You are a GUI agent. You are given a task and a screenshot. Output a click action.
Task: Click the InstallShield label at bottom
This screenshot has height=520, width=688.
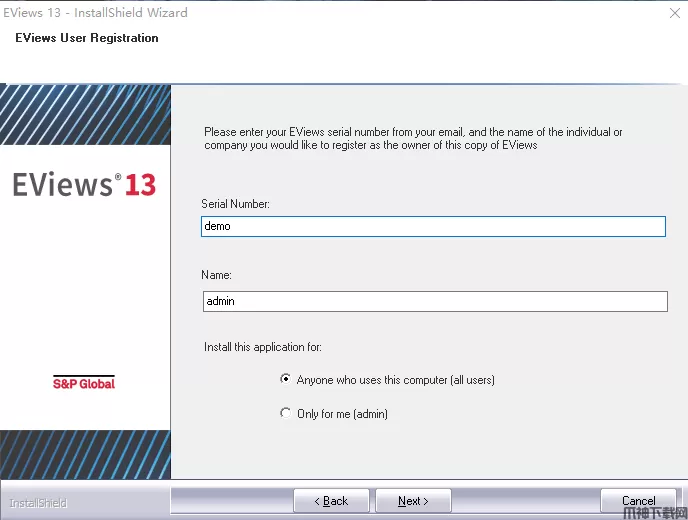[x=38, y=503]
